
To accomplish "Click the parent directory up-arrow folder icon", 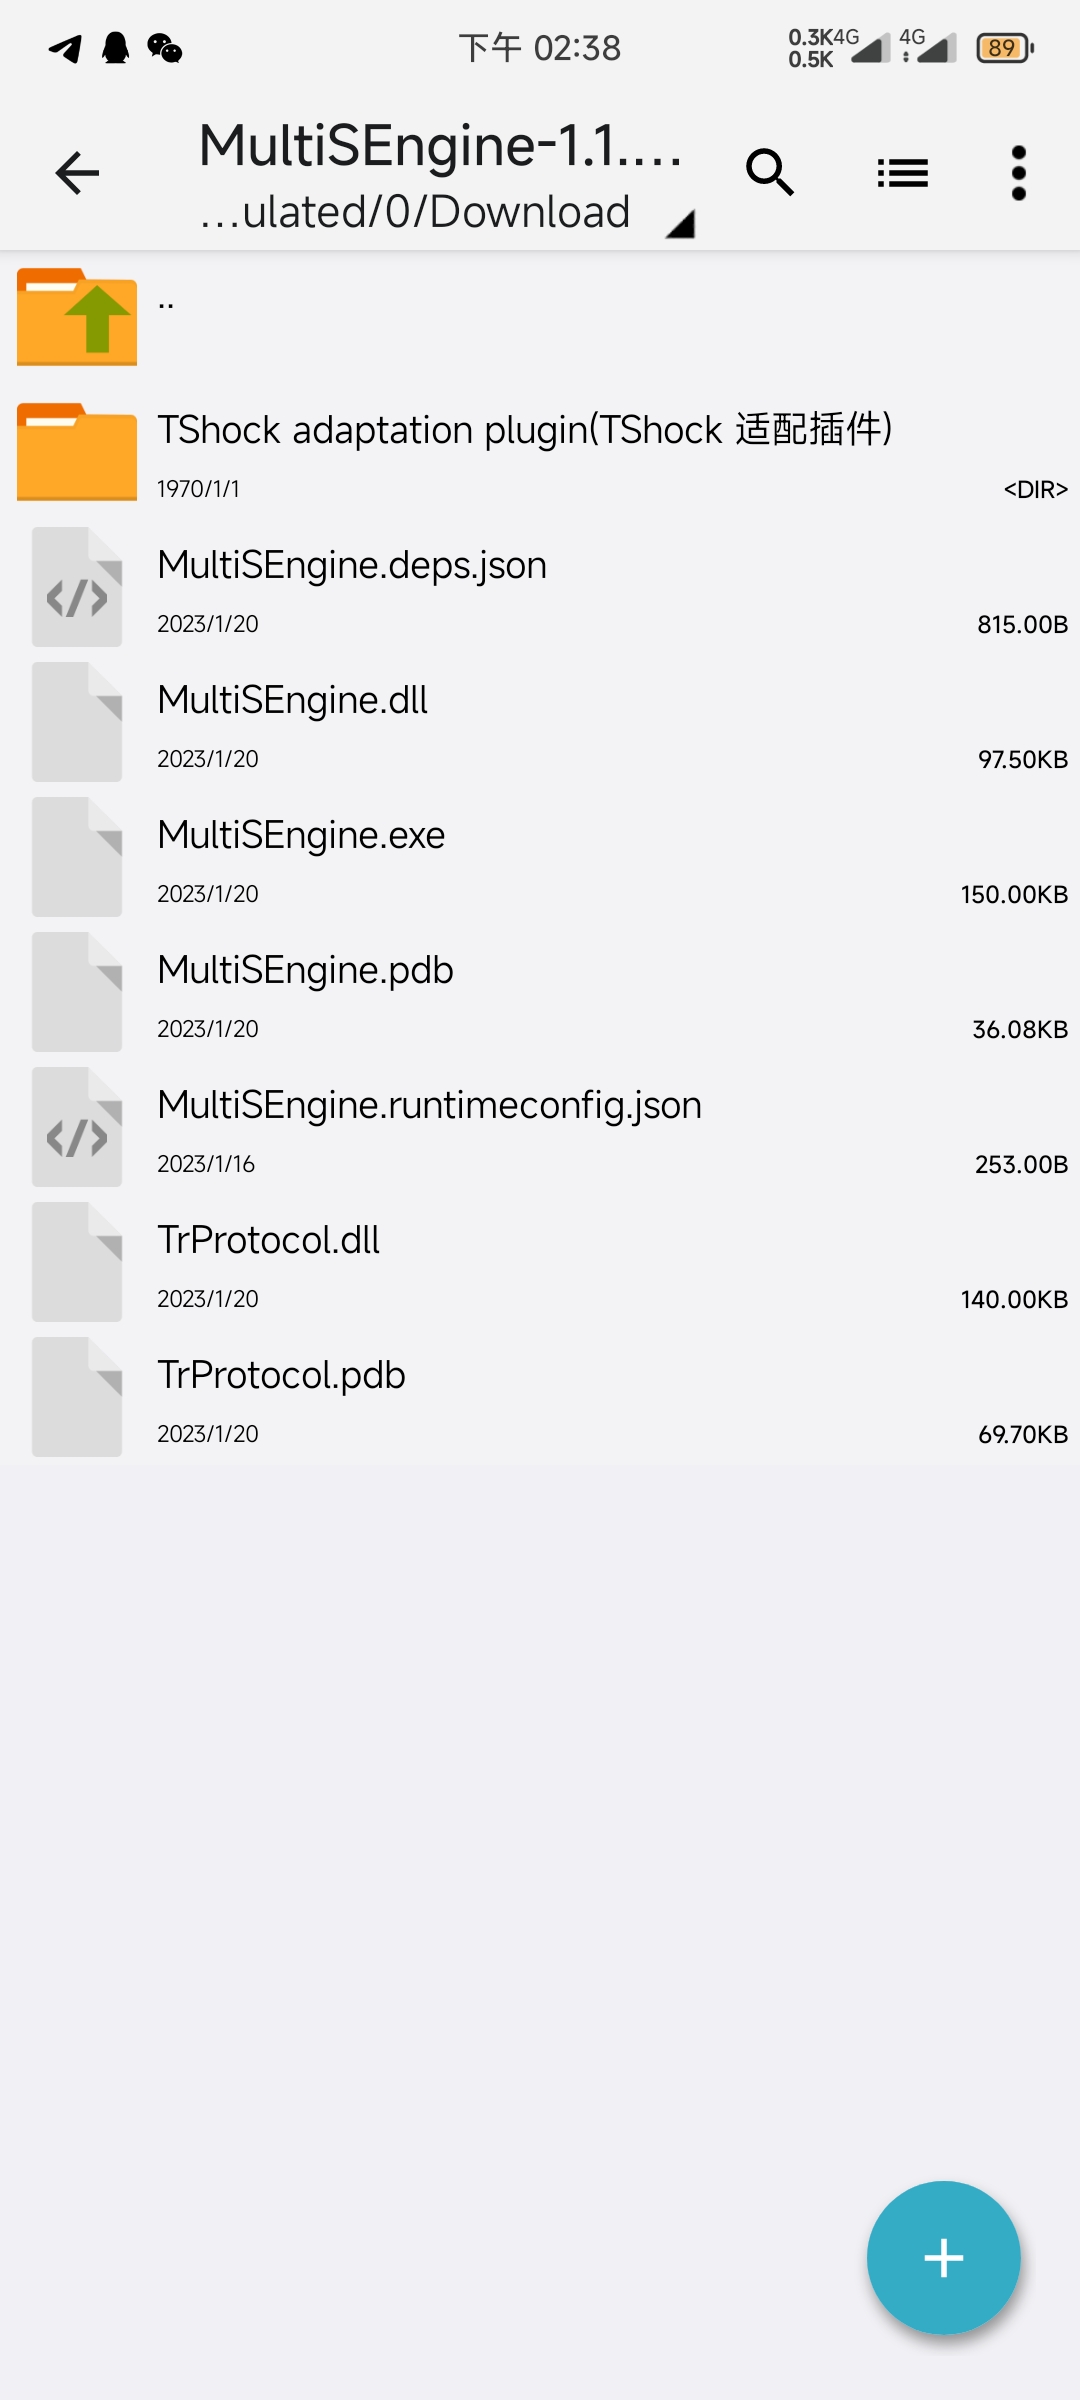I will [76, 316].
